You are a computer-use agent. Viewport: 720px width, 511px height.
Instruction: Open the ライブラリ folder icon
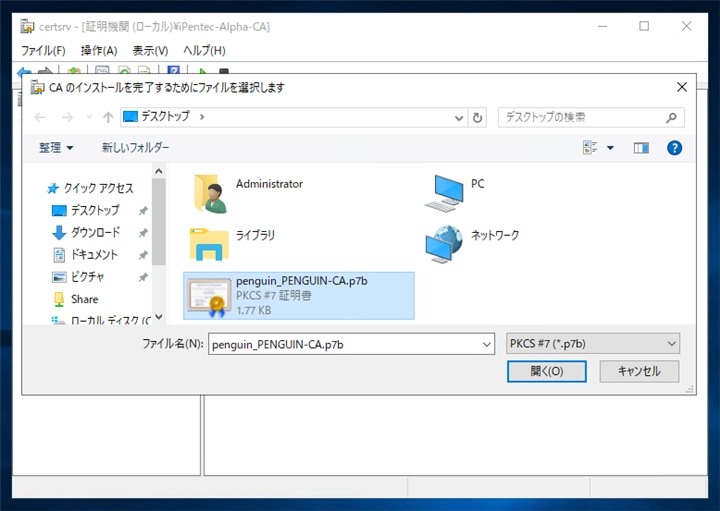(209, 244)
